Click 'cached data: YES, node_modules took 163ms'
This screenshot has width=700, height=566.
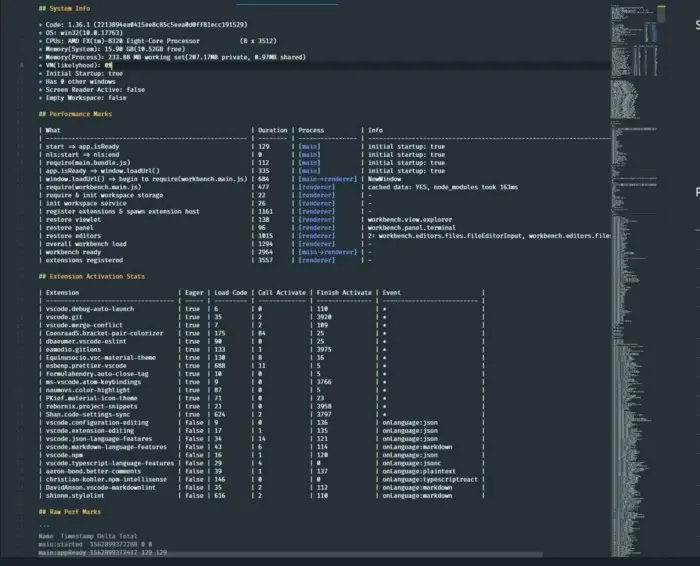(x=443, y=187)
